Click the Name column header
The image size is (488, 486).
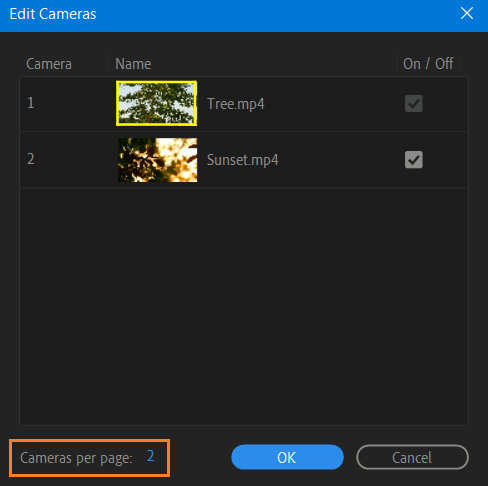point(133,64)
